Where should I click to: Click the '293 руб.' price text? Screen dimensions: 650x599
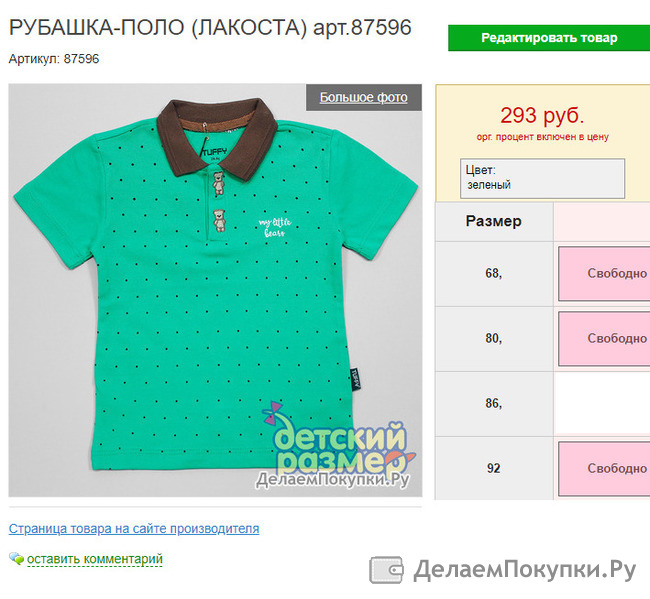tap(542, 115)
